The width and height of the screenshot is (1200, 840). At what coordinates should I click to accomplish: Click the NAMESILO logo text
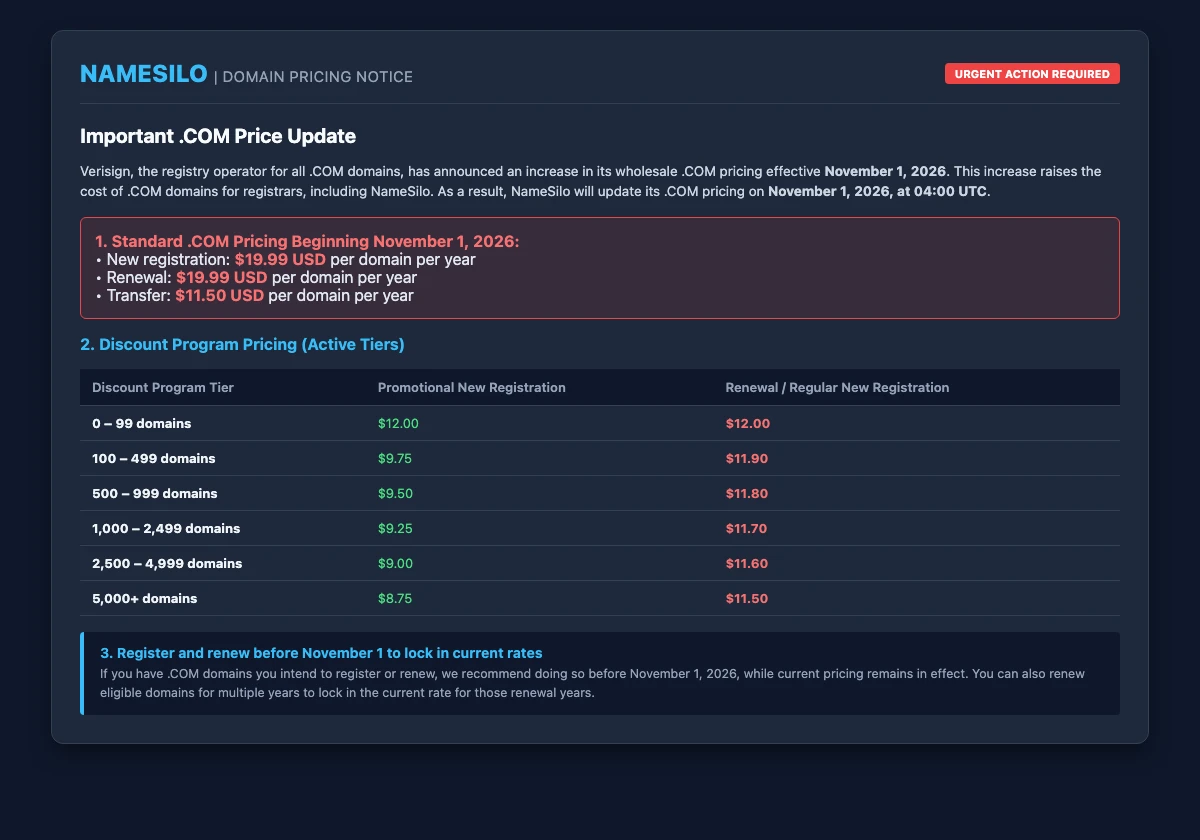[144, 74]
